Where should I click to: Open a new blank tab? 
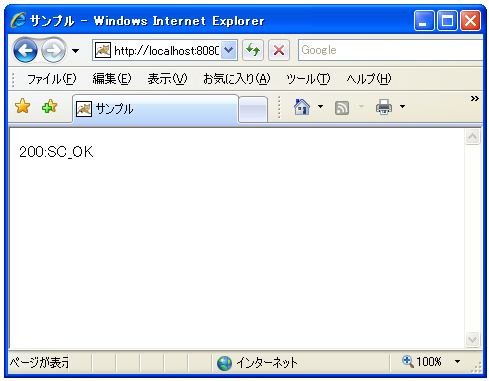coord(253,109)
